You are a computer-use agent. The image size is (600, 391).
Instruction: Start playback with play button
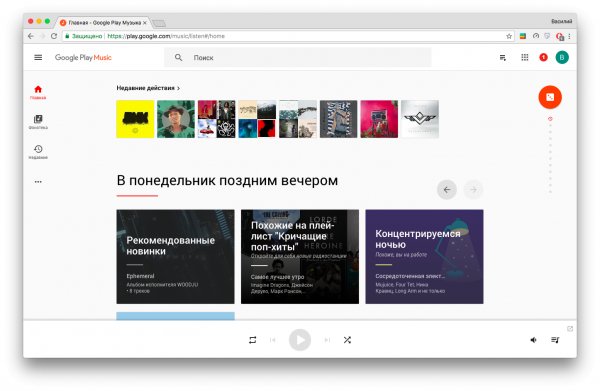coord(300,340)
